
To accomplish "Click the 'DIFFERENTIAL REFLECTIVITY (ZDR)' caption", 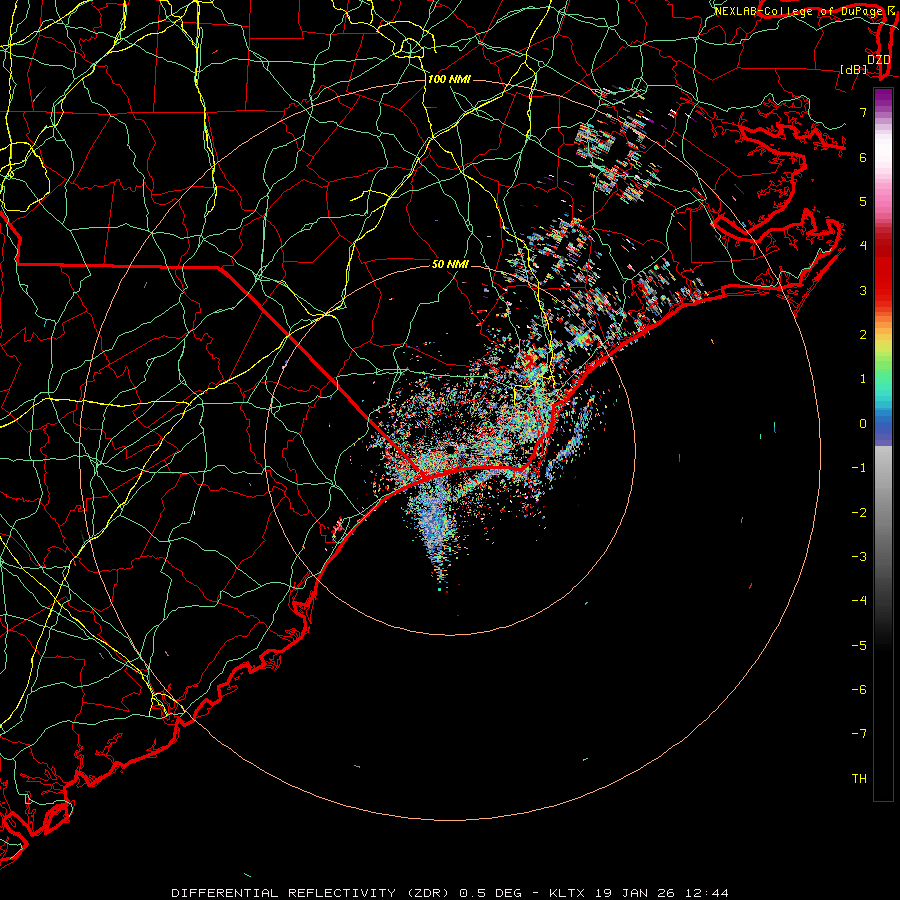I will coord(312,893).
